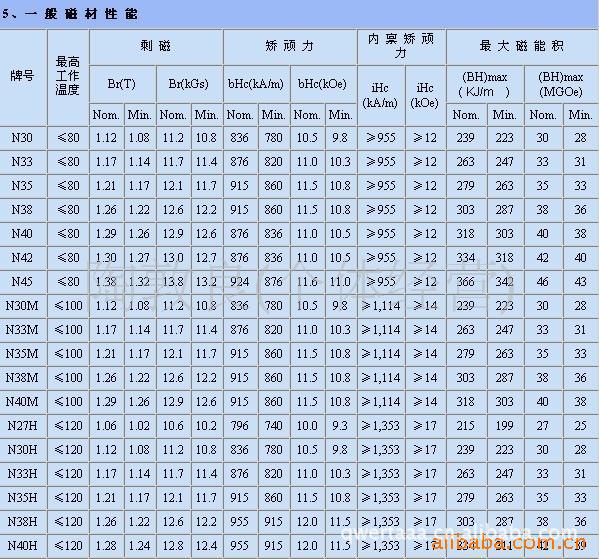Screen dimensions: 599x559
Task: Select the ≥1,114 cell in N35M row
Action: [x=381, y=354]
